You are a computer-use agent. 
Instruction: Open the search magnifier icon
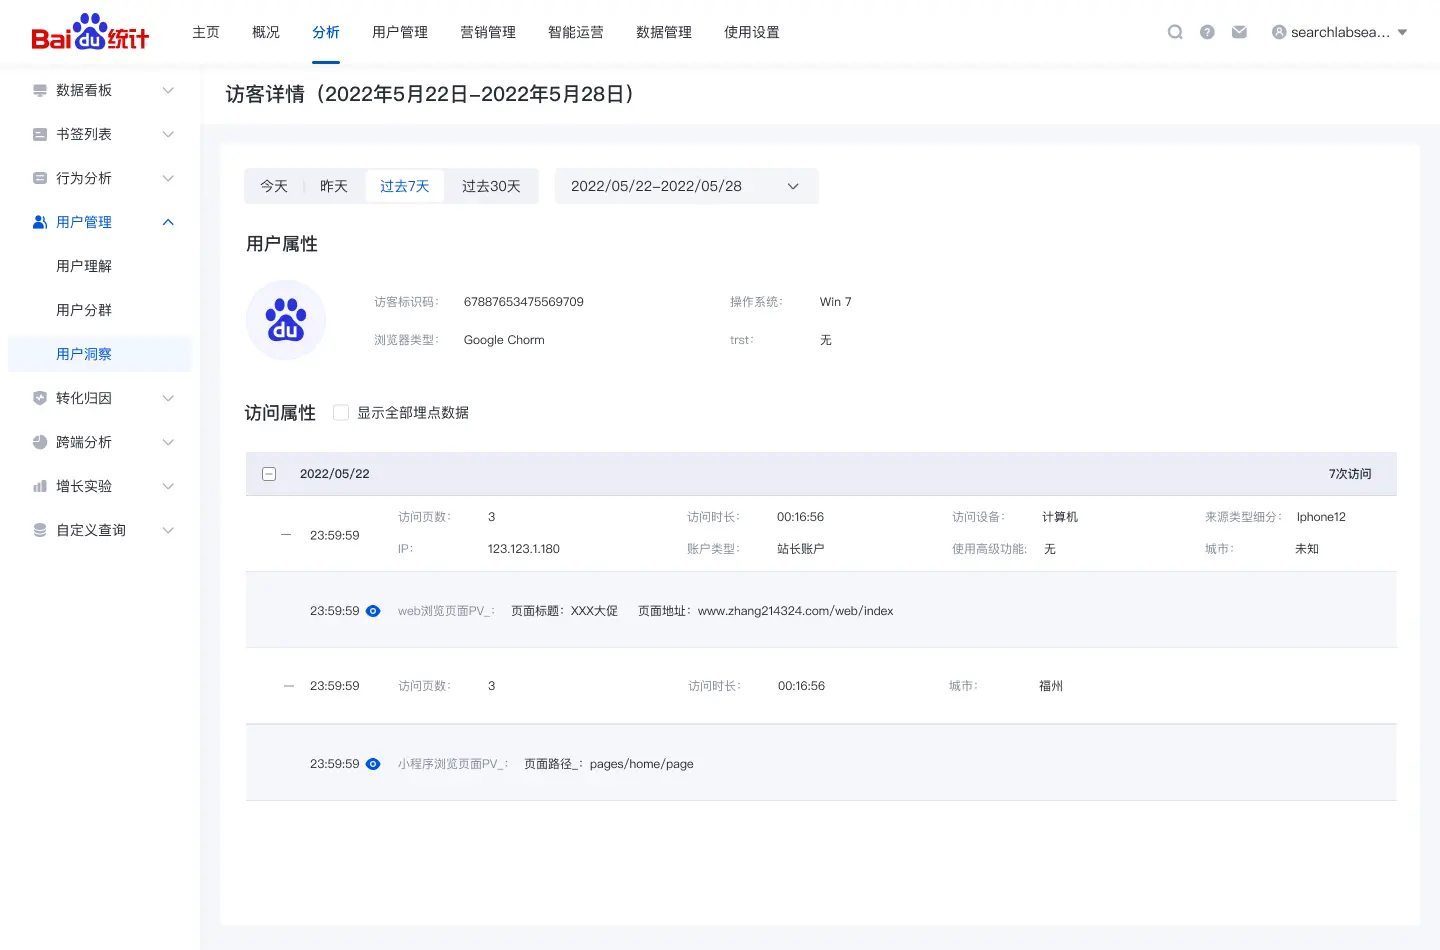pos(1175,31)
